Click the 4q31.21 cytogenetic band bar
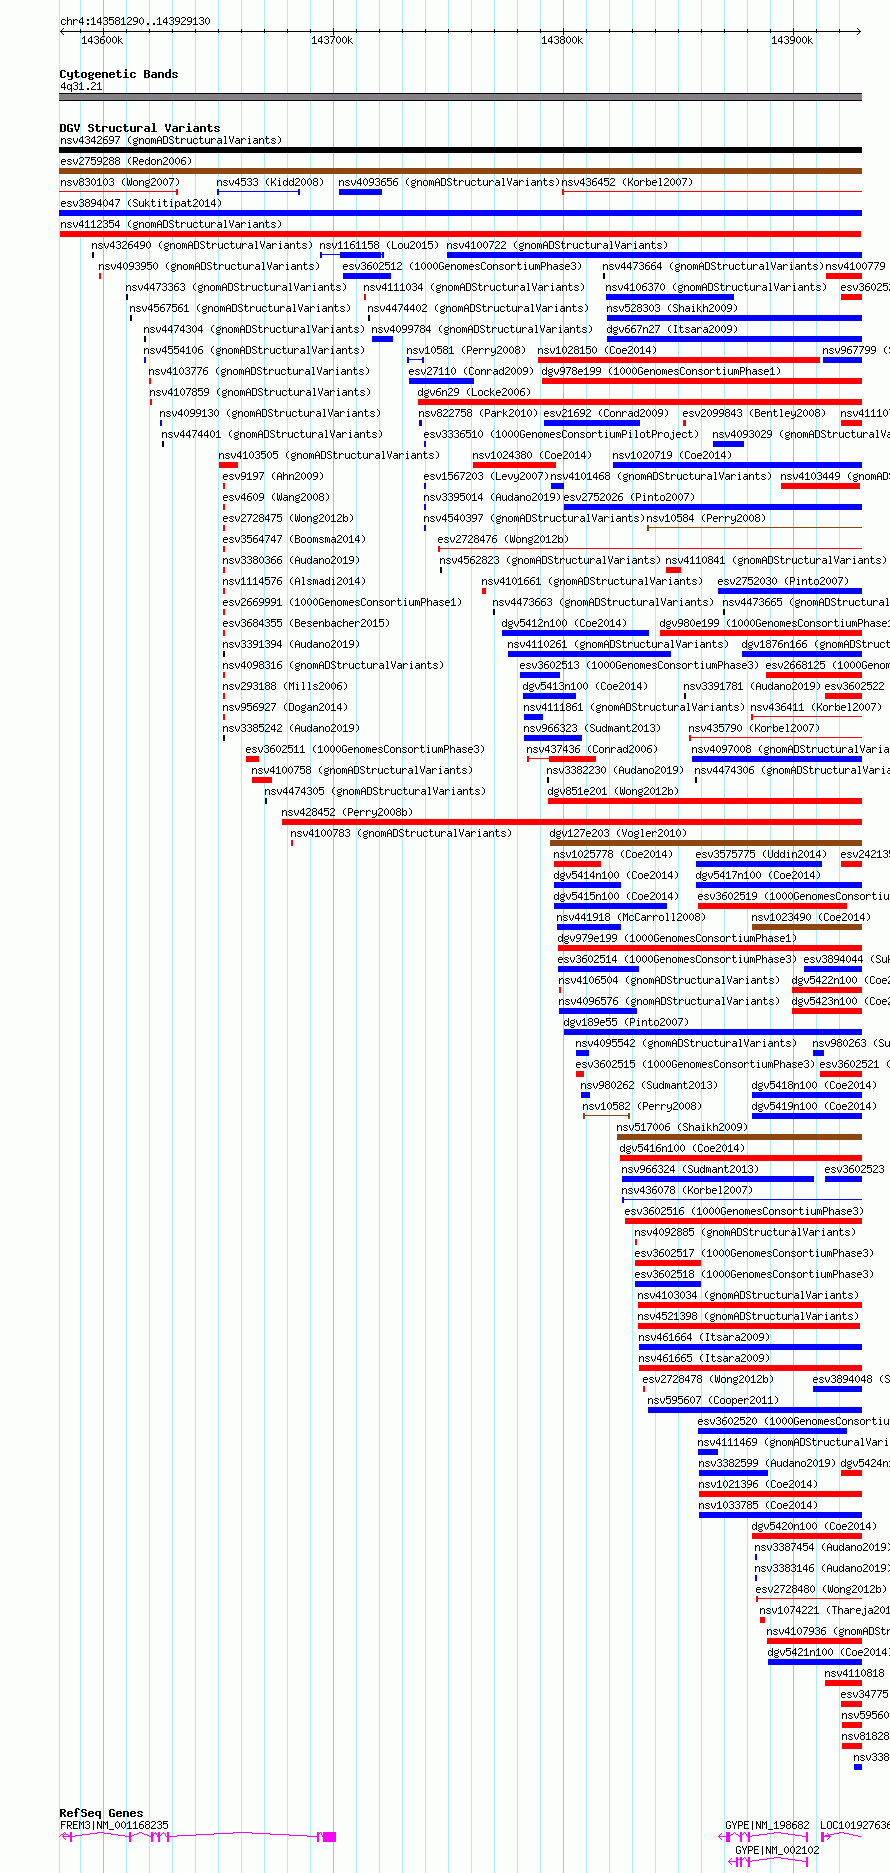 [460, 97]
